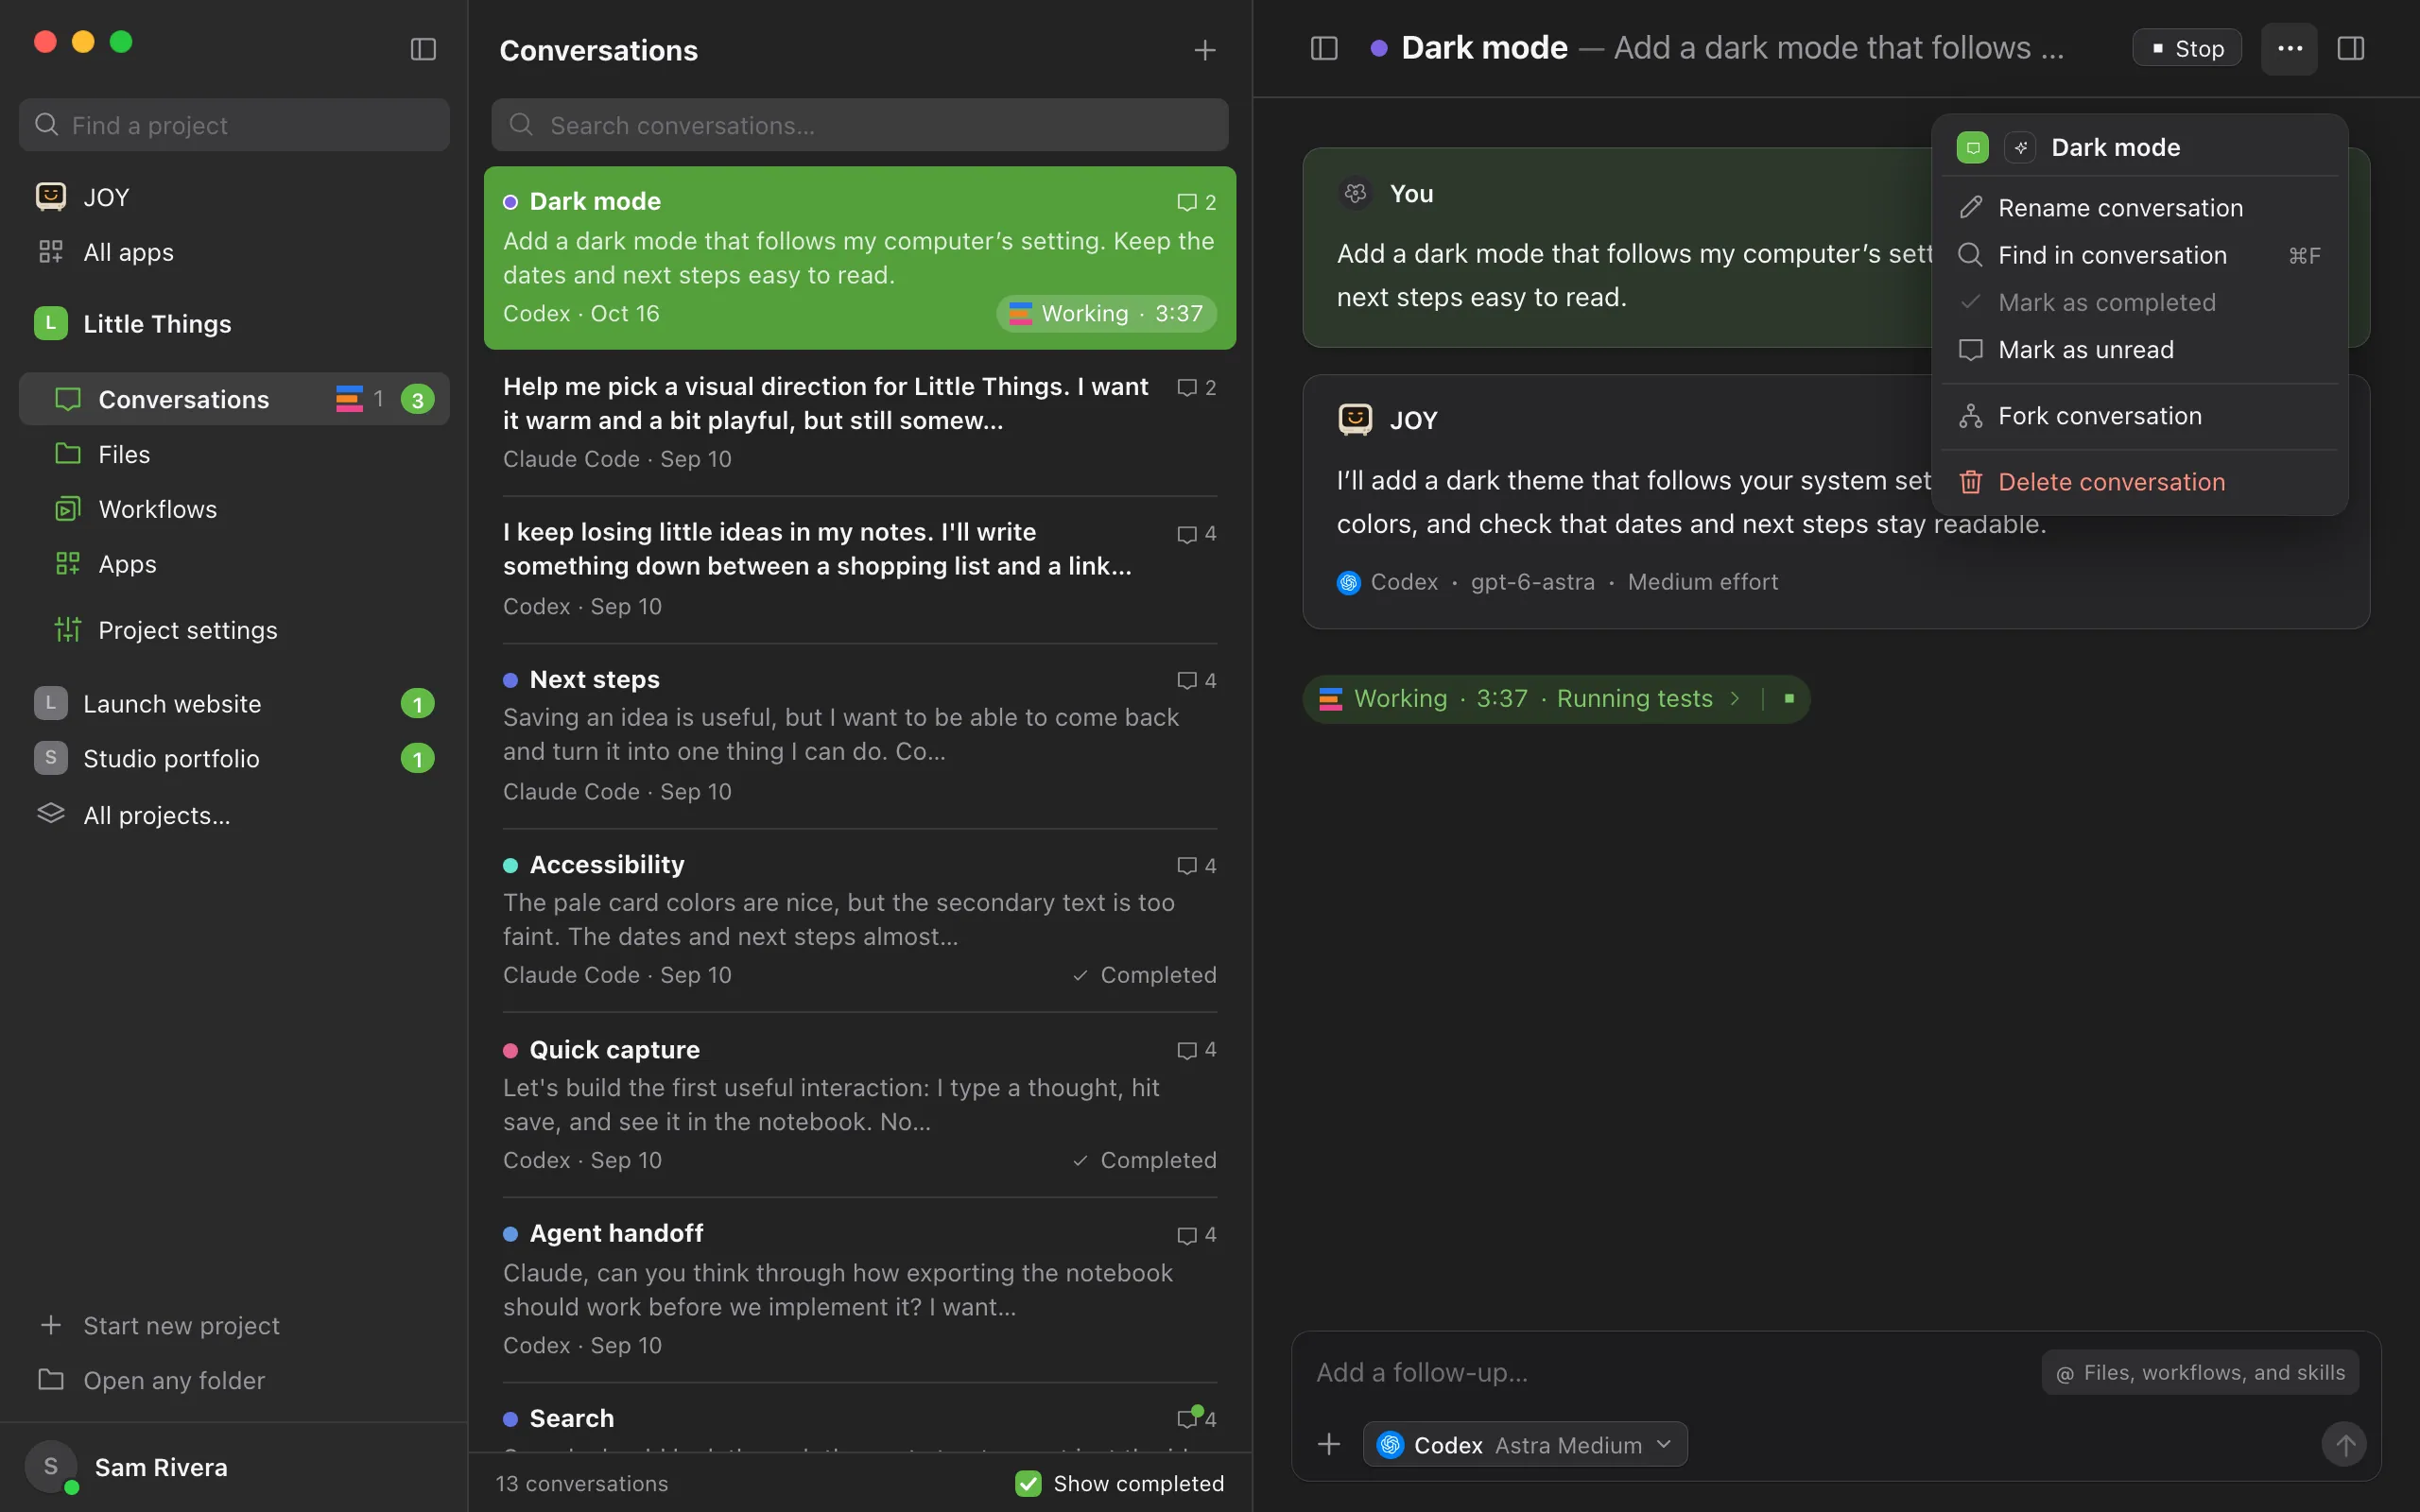Click the comment count icon on Dark mode card
The image size is (2420, 1512).
click(1187, 202)
